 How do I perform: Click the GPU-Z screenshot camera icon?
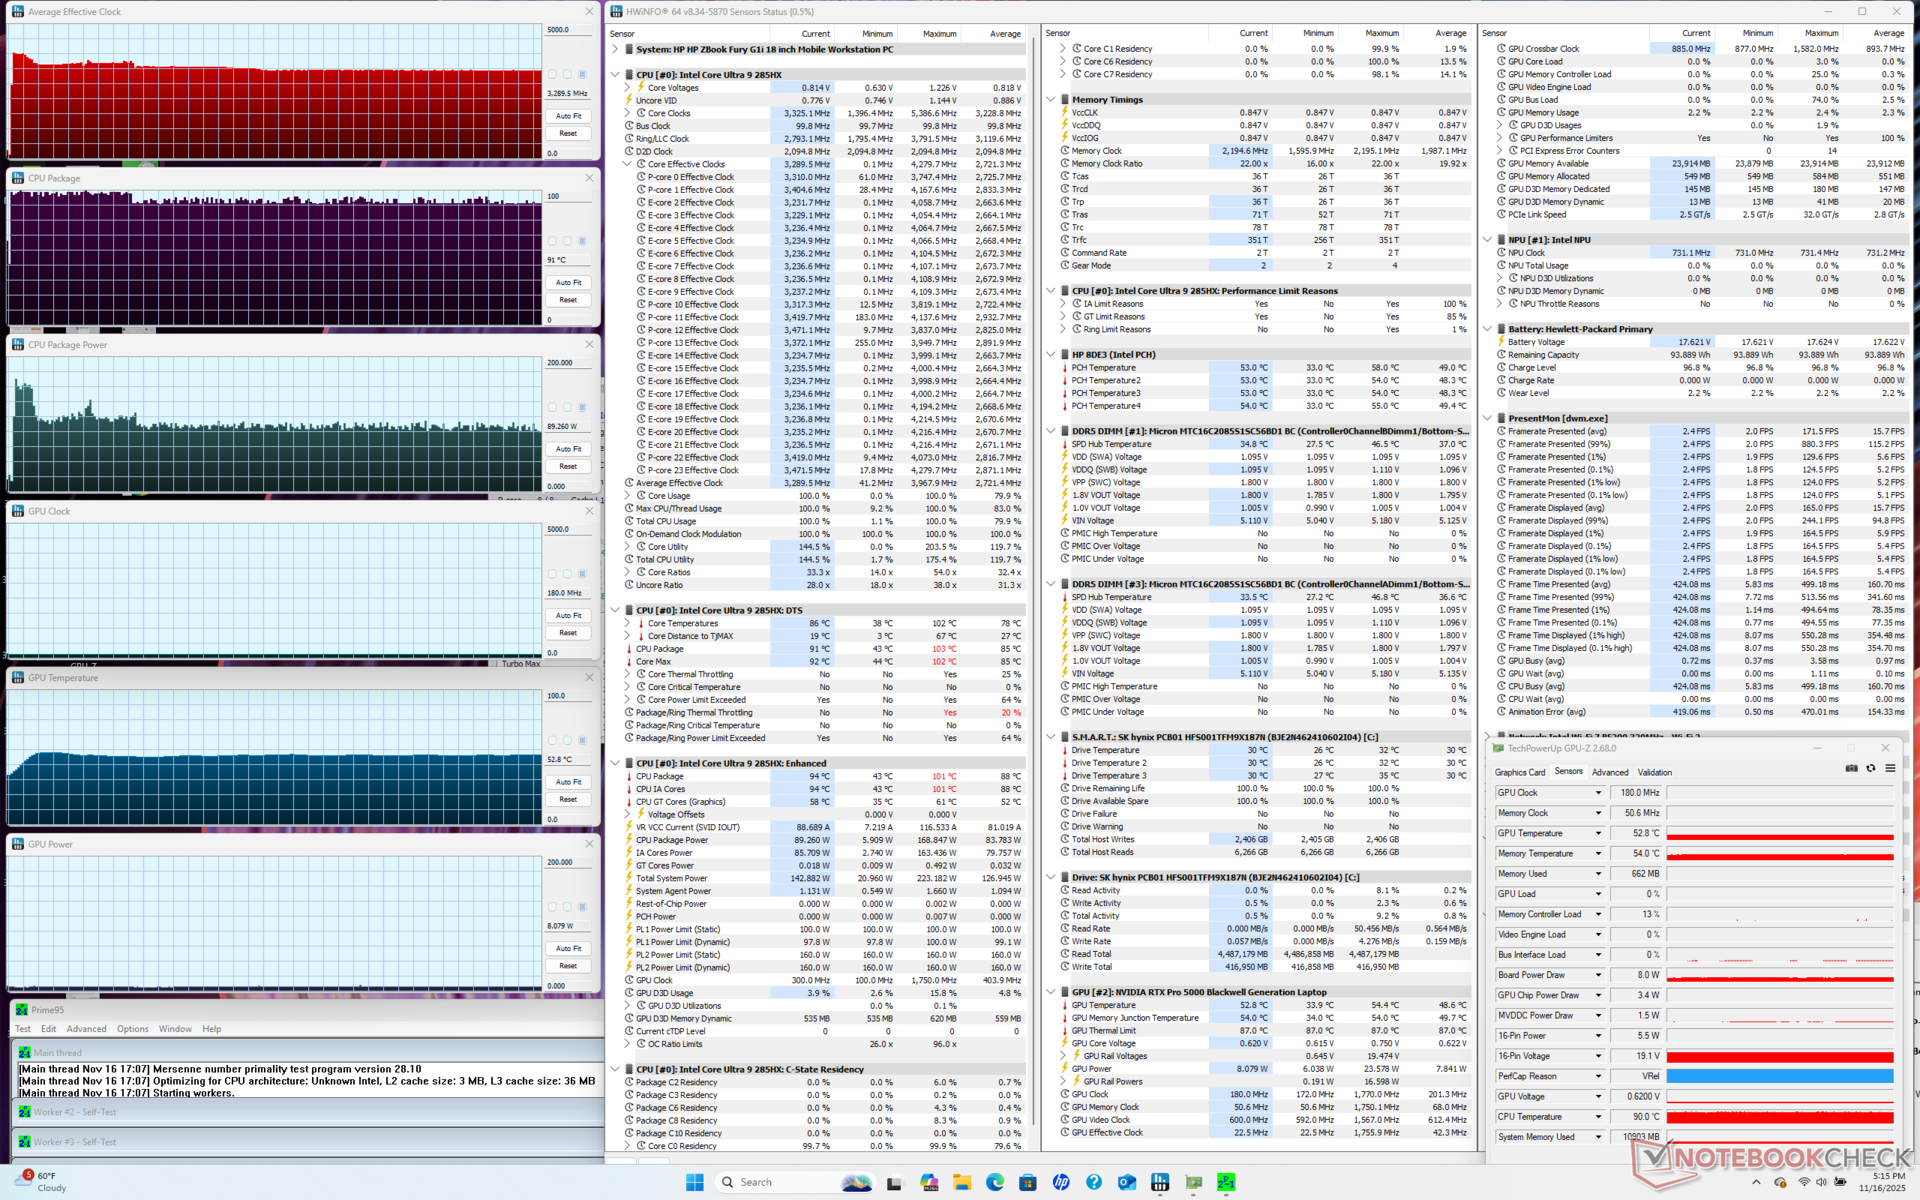pos(1851,768)
